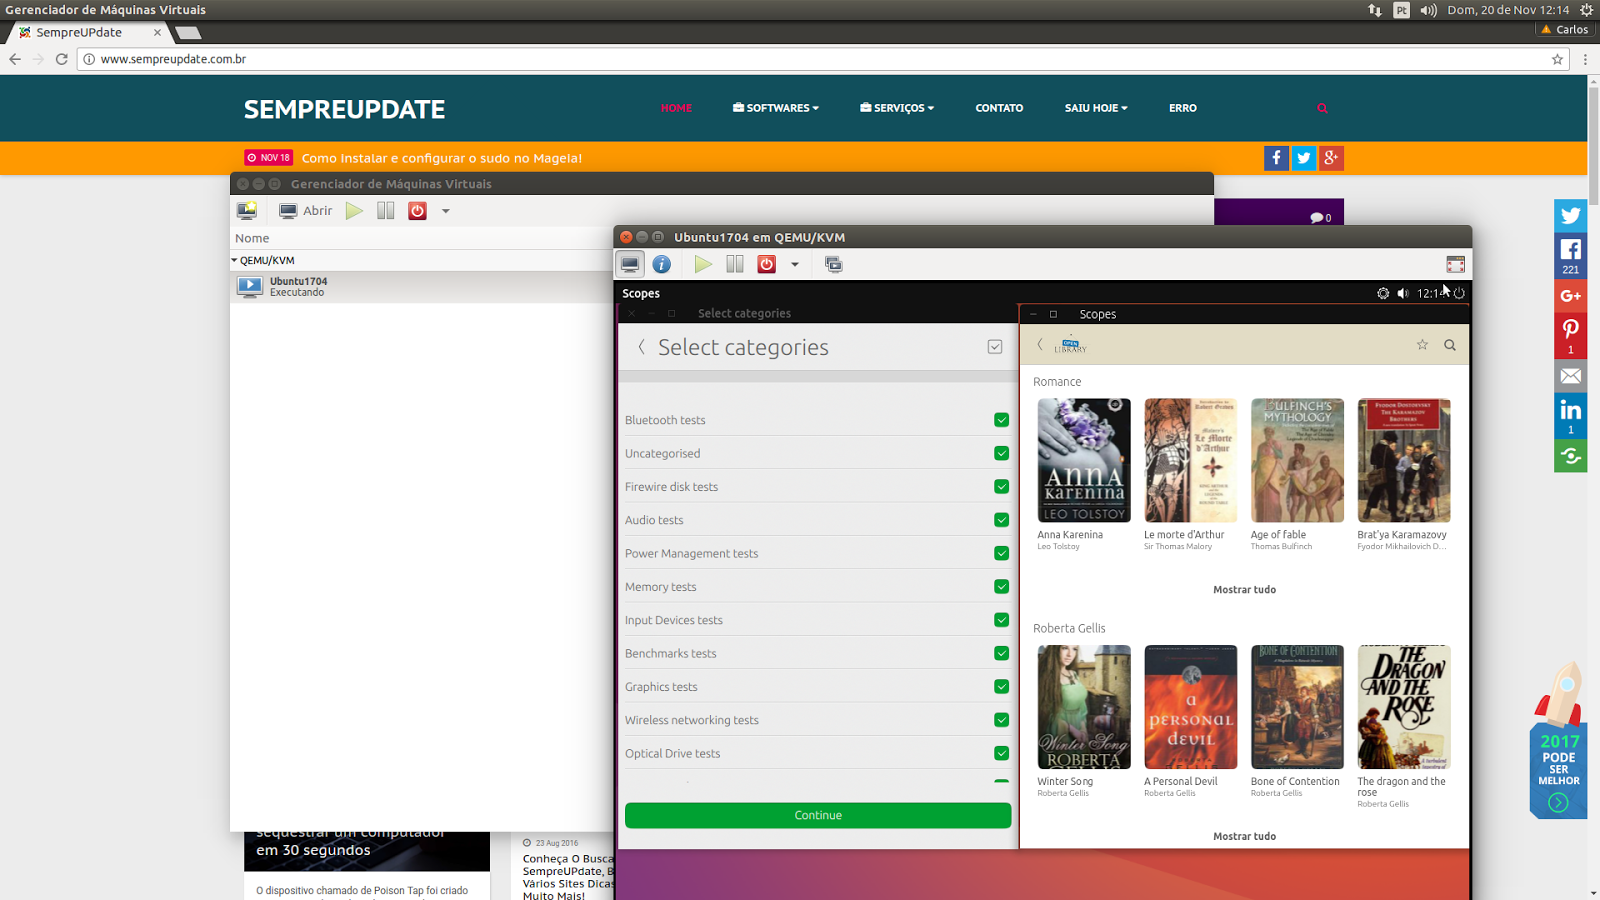This screenshot has height=900, width=1600.
Task: Click Mostrar tudo under Roberta Gellis section
Action: coord(1244,836)
